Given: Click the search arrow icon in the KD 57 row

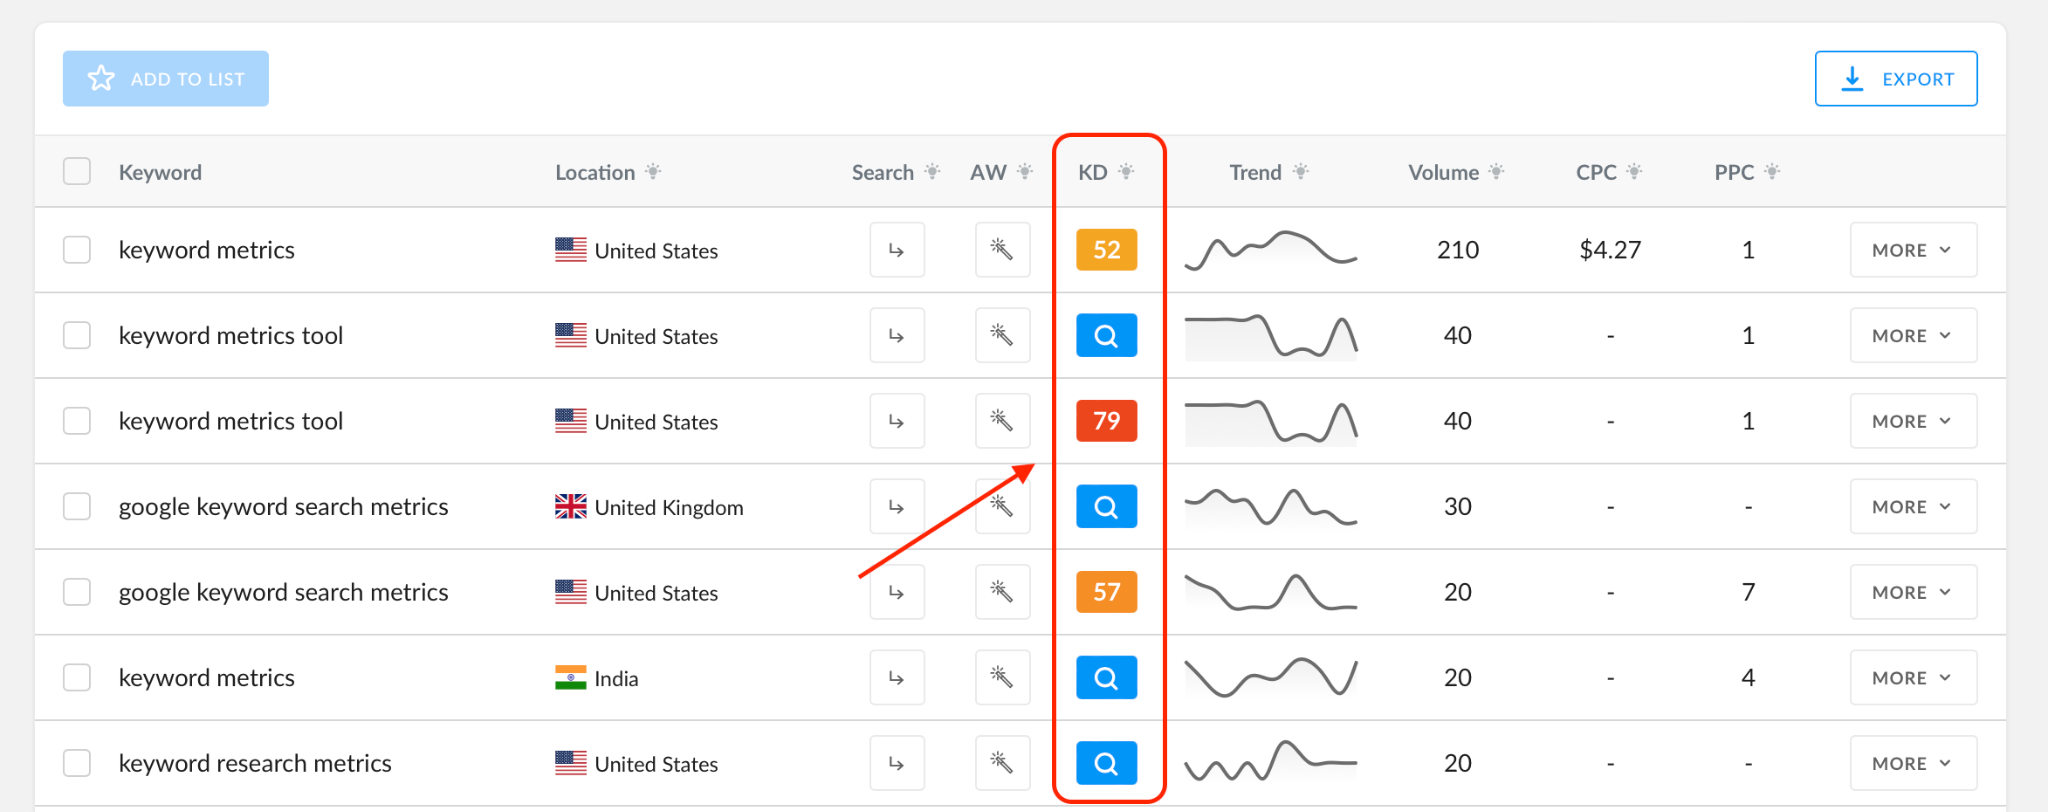Looking at the screenshot, I should [x=897, y=592].
